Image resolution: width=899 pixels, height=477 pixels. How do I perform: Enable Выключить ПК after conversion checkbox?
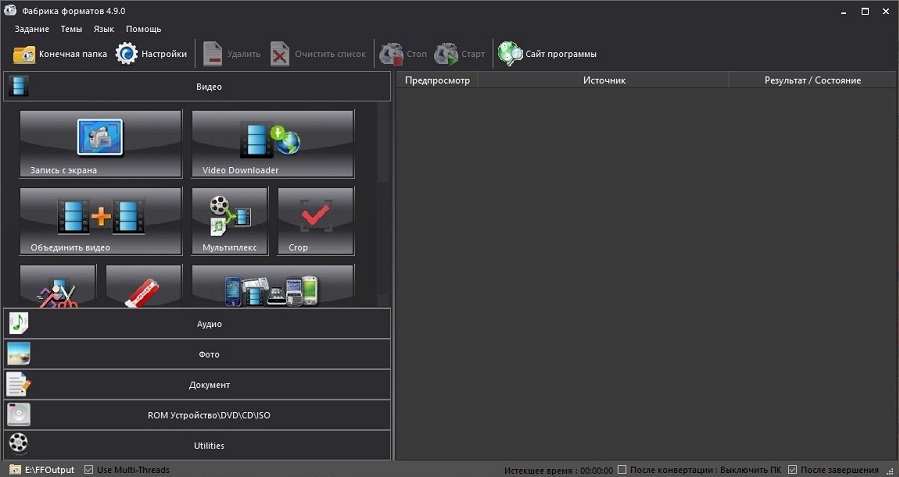(623, 470)
